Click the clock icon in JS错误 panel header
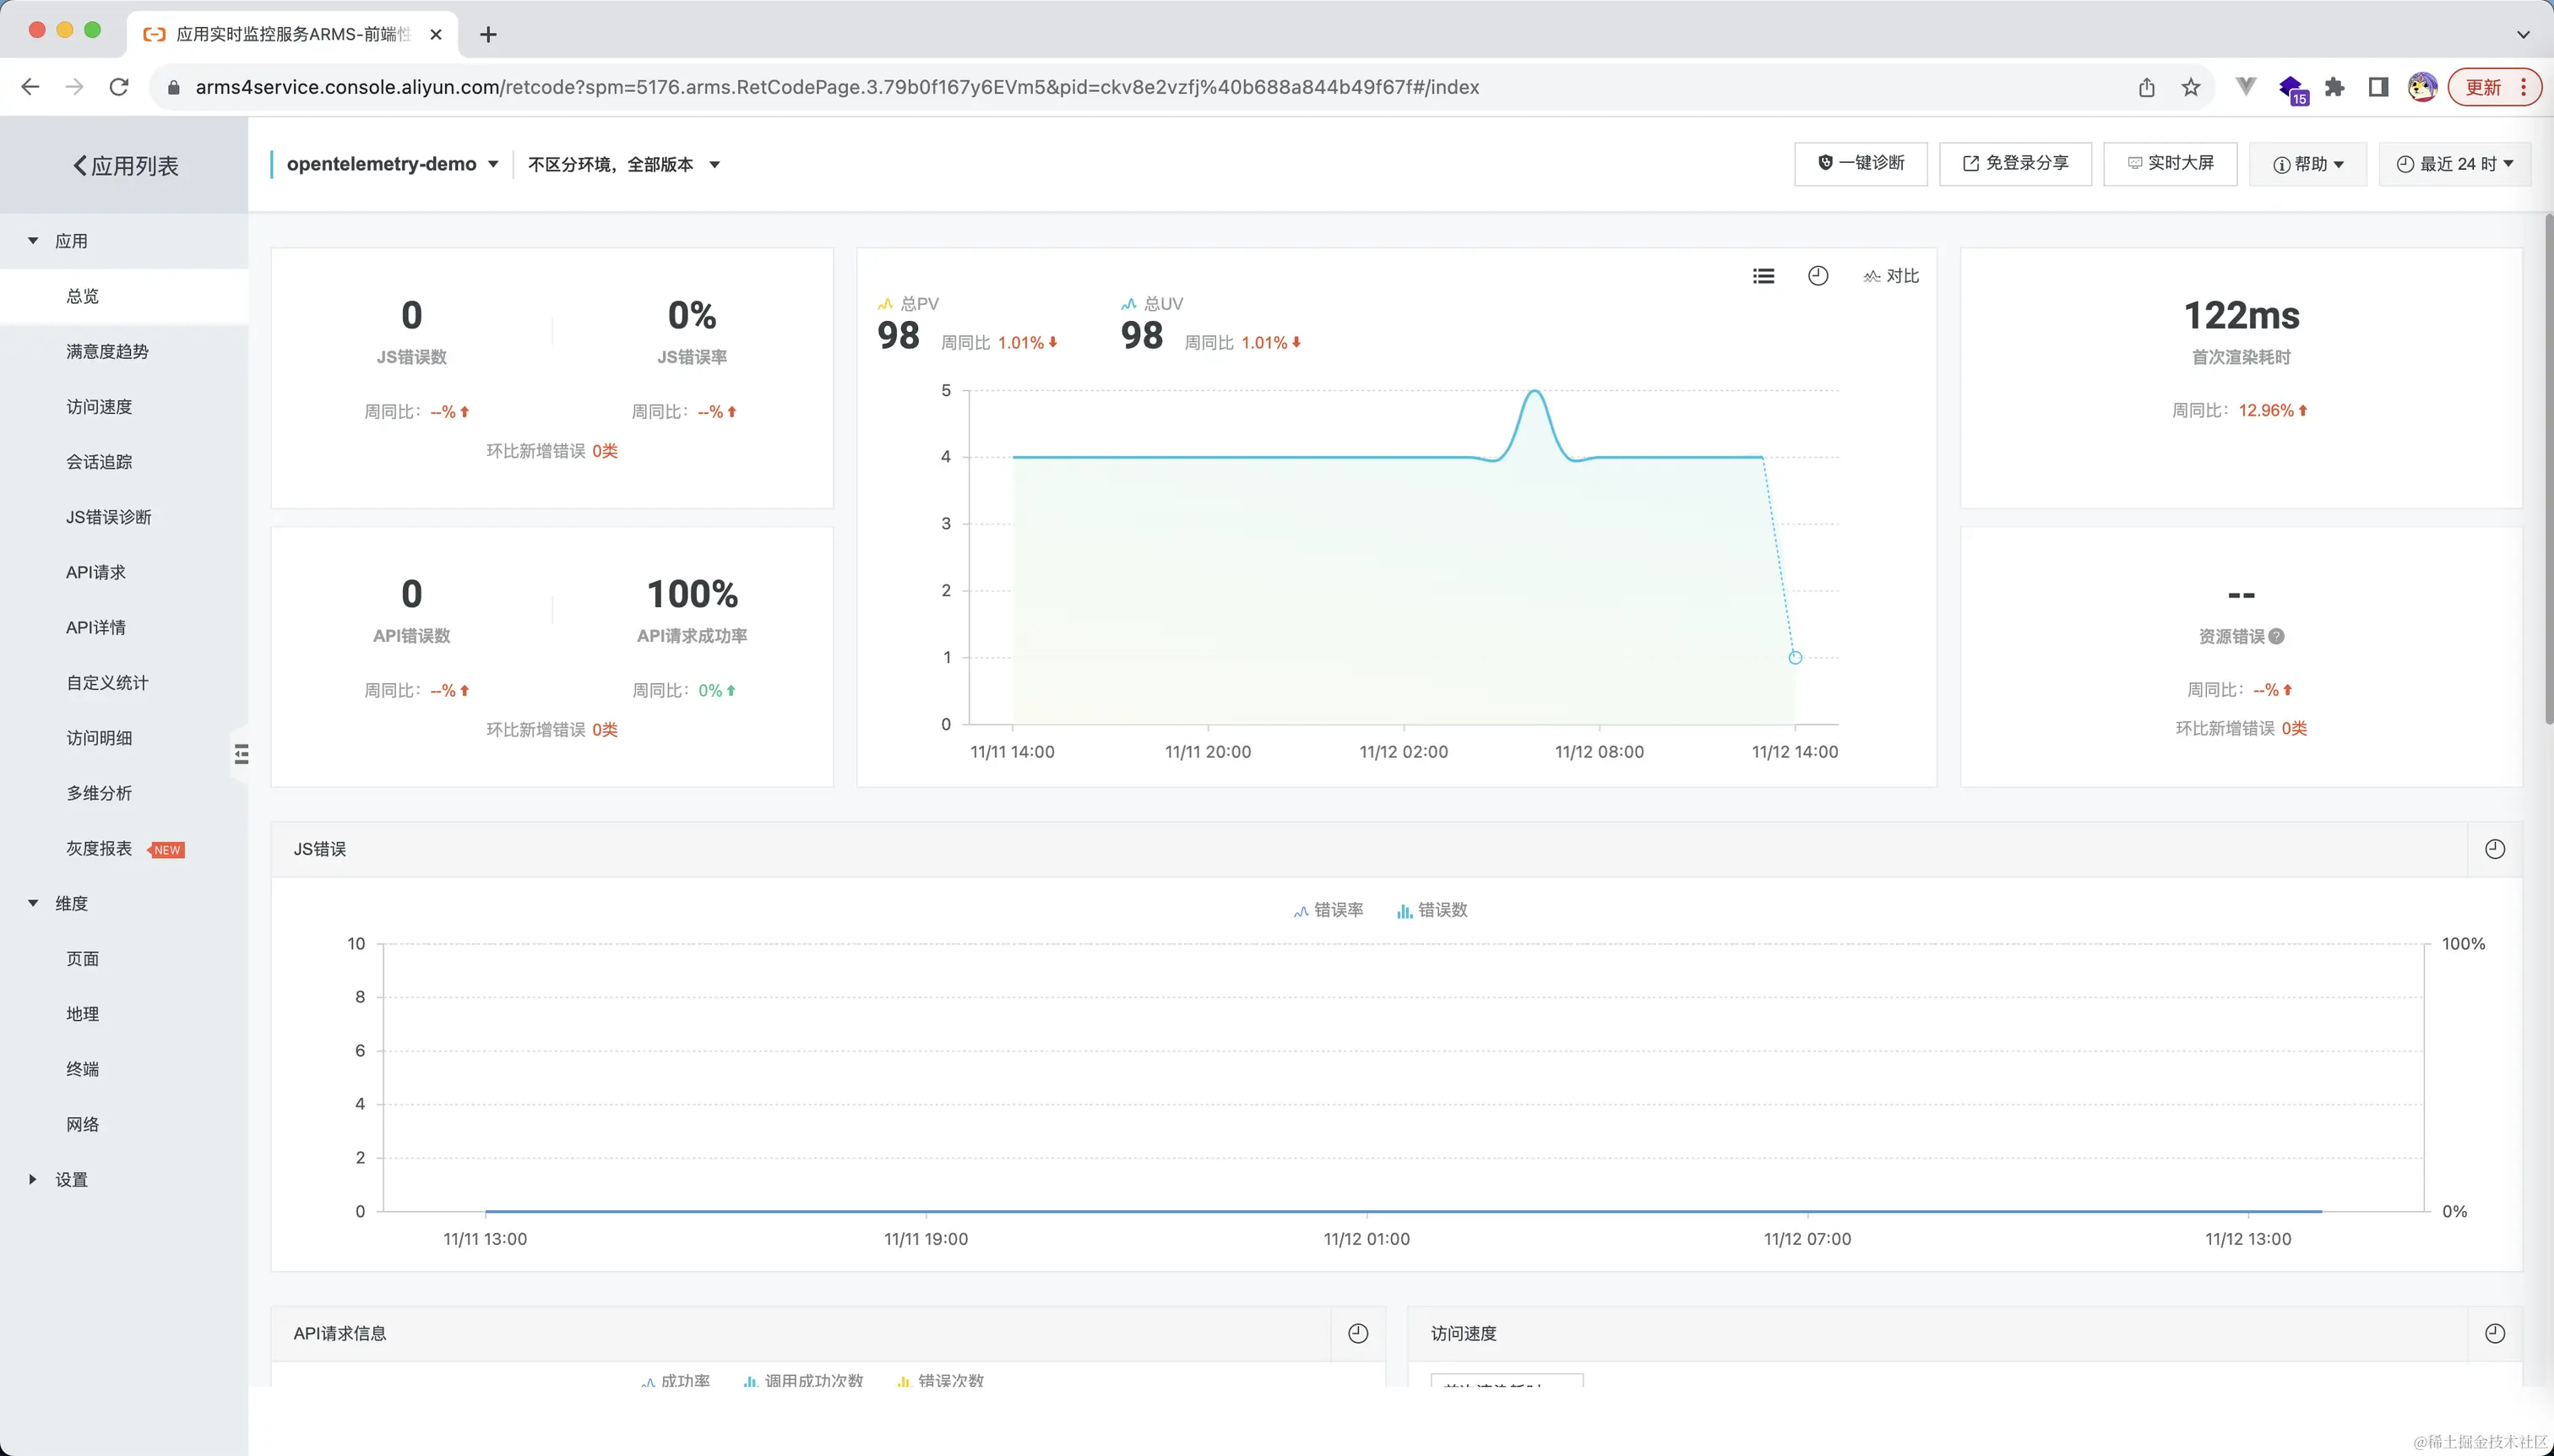 (x=2495, y=849)
